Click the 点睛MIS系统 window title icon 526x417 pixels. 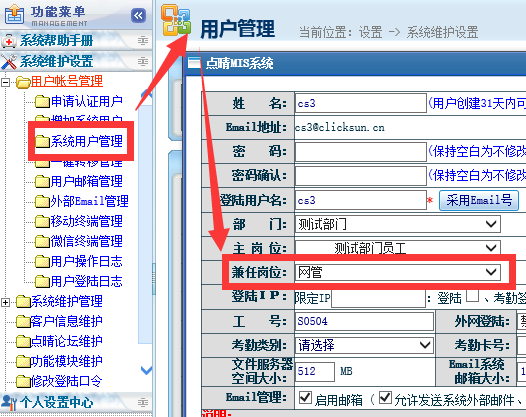[194, 63]
